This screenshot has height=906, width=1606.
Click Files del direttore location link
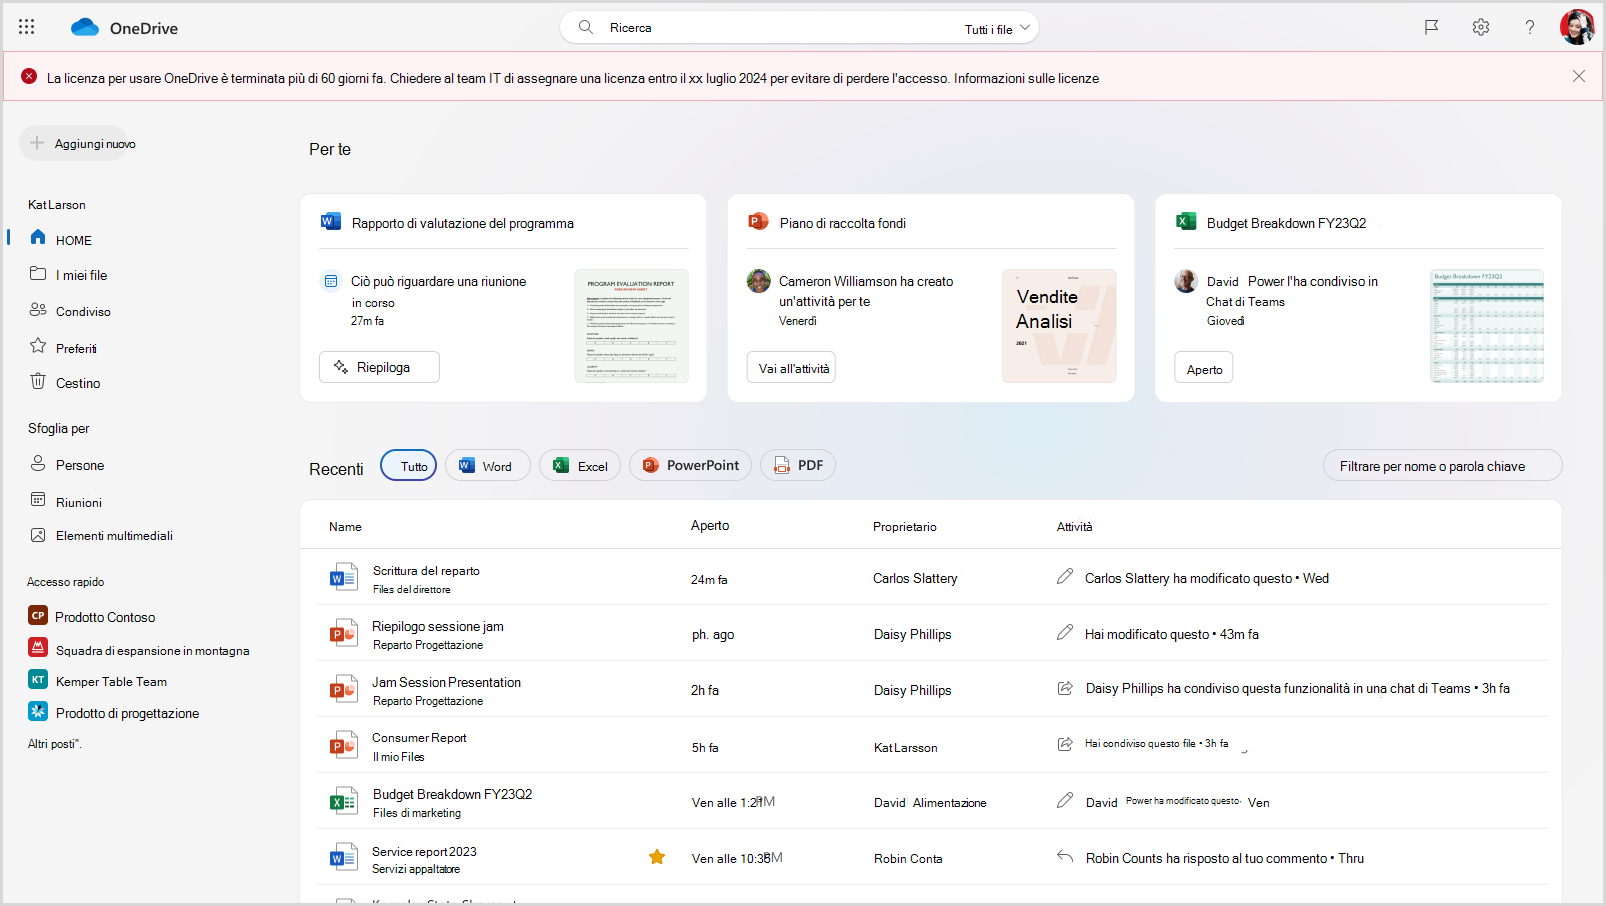(411, 589)
